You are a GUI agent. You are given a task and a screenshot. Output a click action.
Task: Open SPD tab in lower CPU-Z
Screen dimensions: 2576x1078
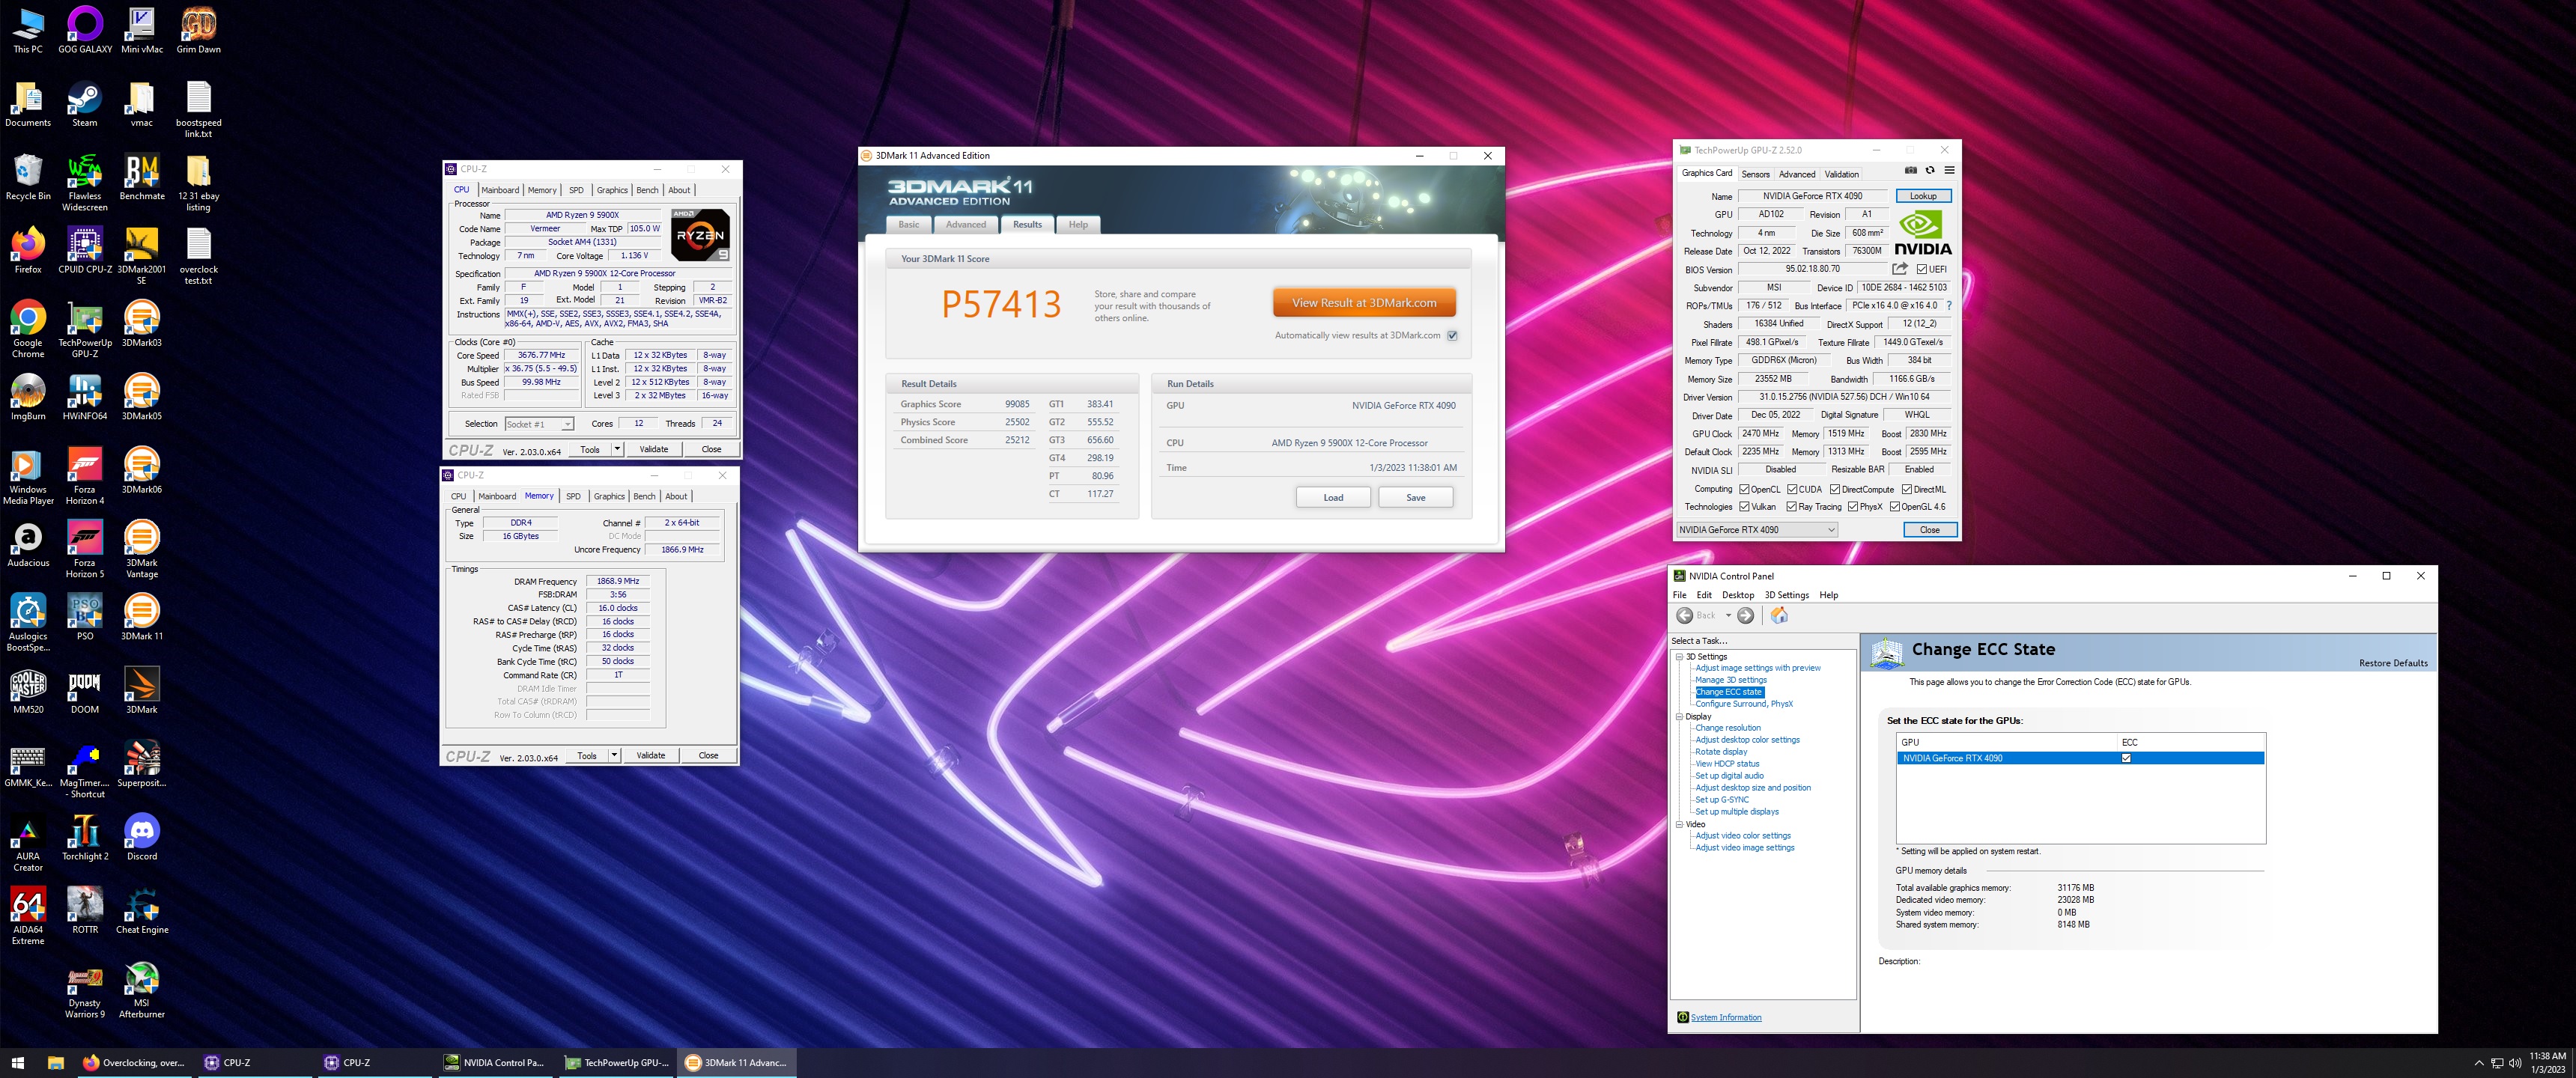(x=573, y=496)
